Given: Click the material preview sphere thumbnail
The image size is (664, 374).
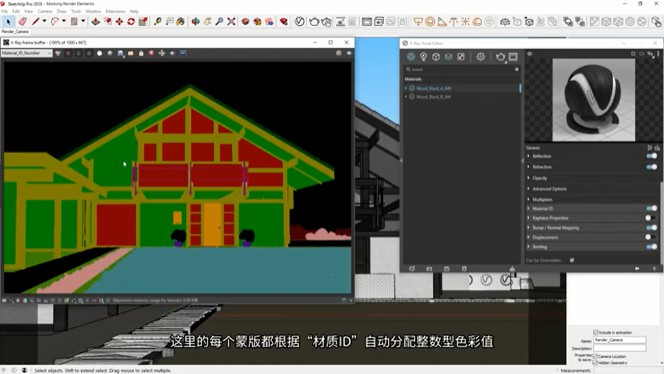Looking at the screenshot, I should (593, 100).
